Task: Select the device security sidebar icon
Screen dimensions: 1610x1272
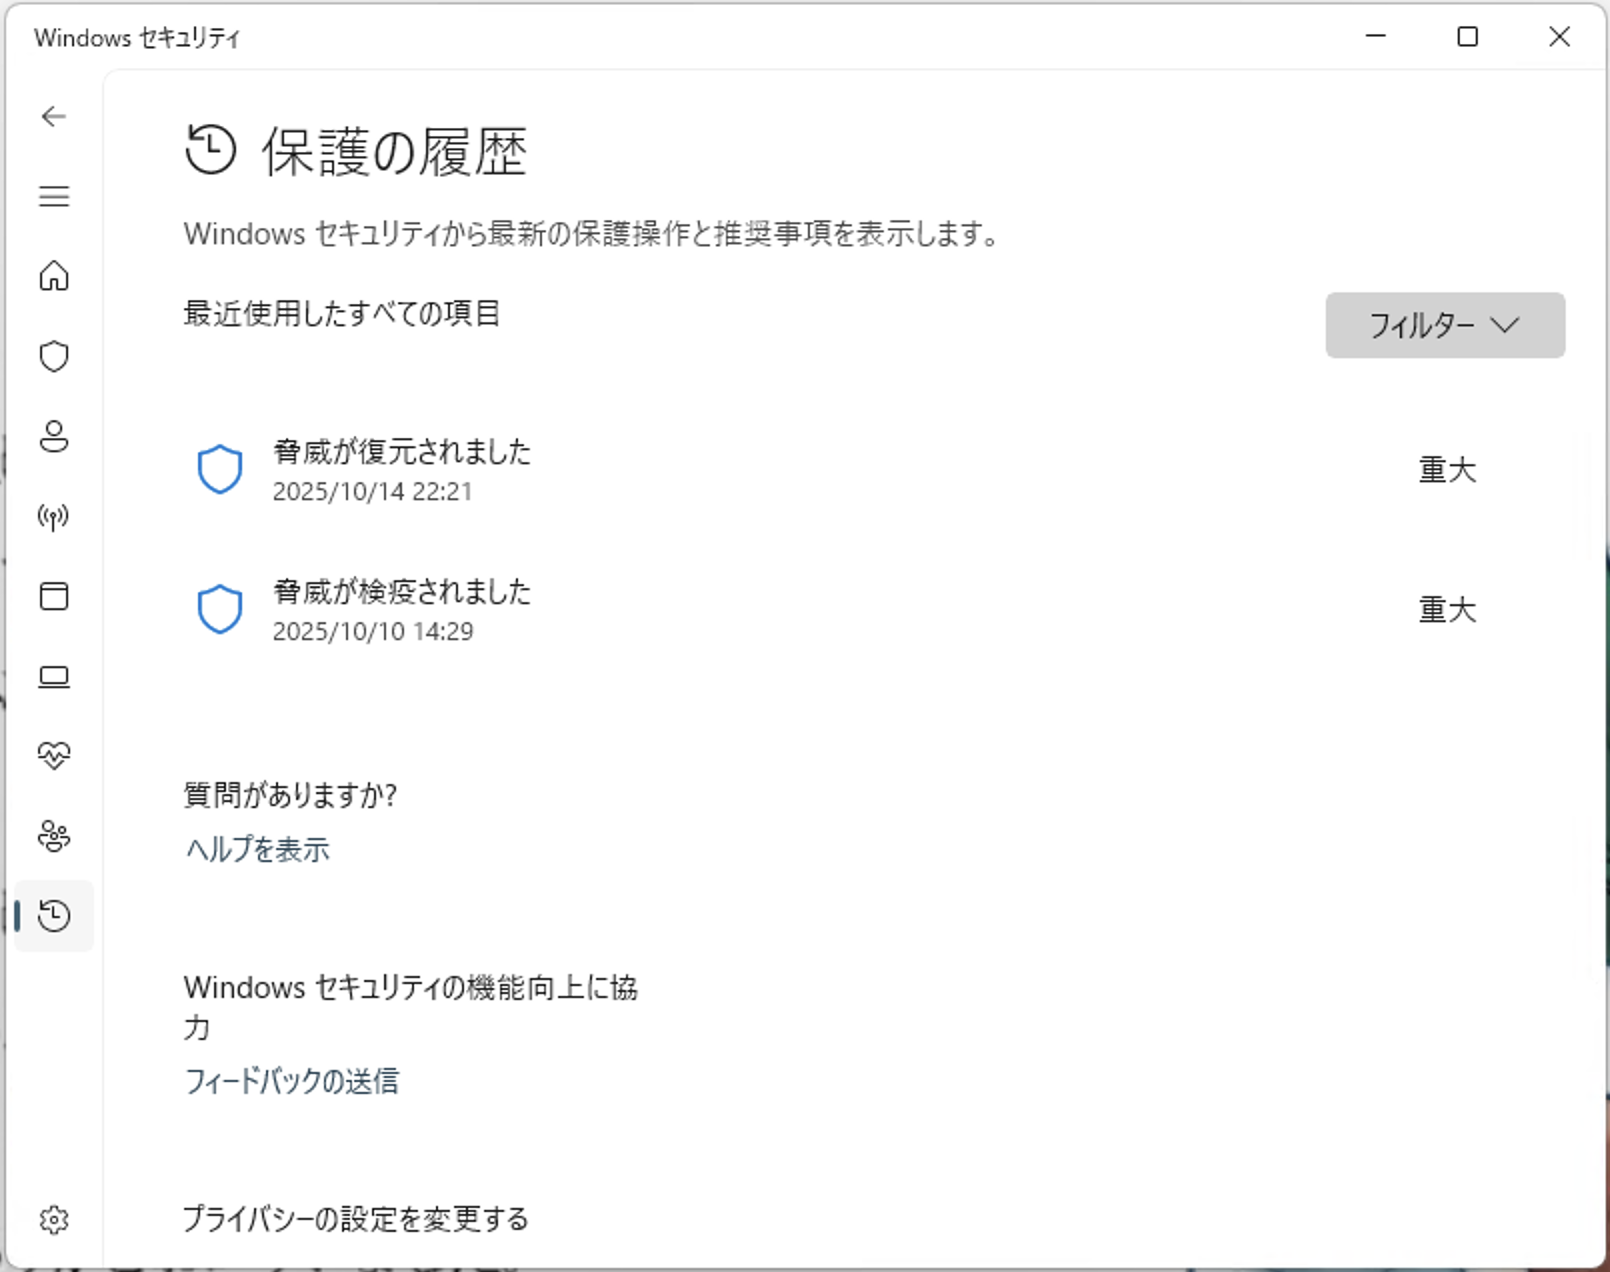Action: (54, 676)
